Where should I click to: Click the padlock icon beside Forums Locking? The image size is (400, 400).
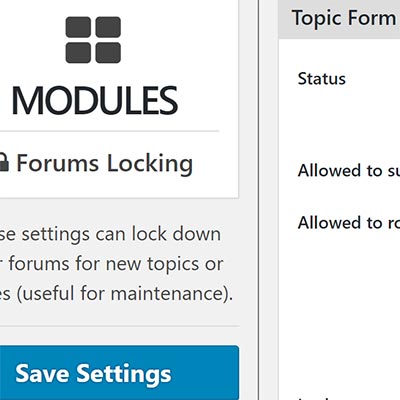[3, 162]
